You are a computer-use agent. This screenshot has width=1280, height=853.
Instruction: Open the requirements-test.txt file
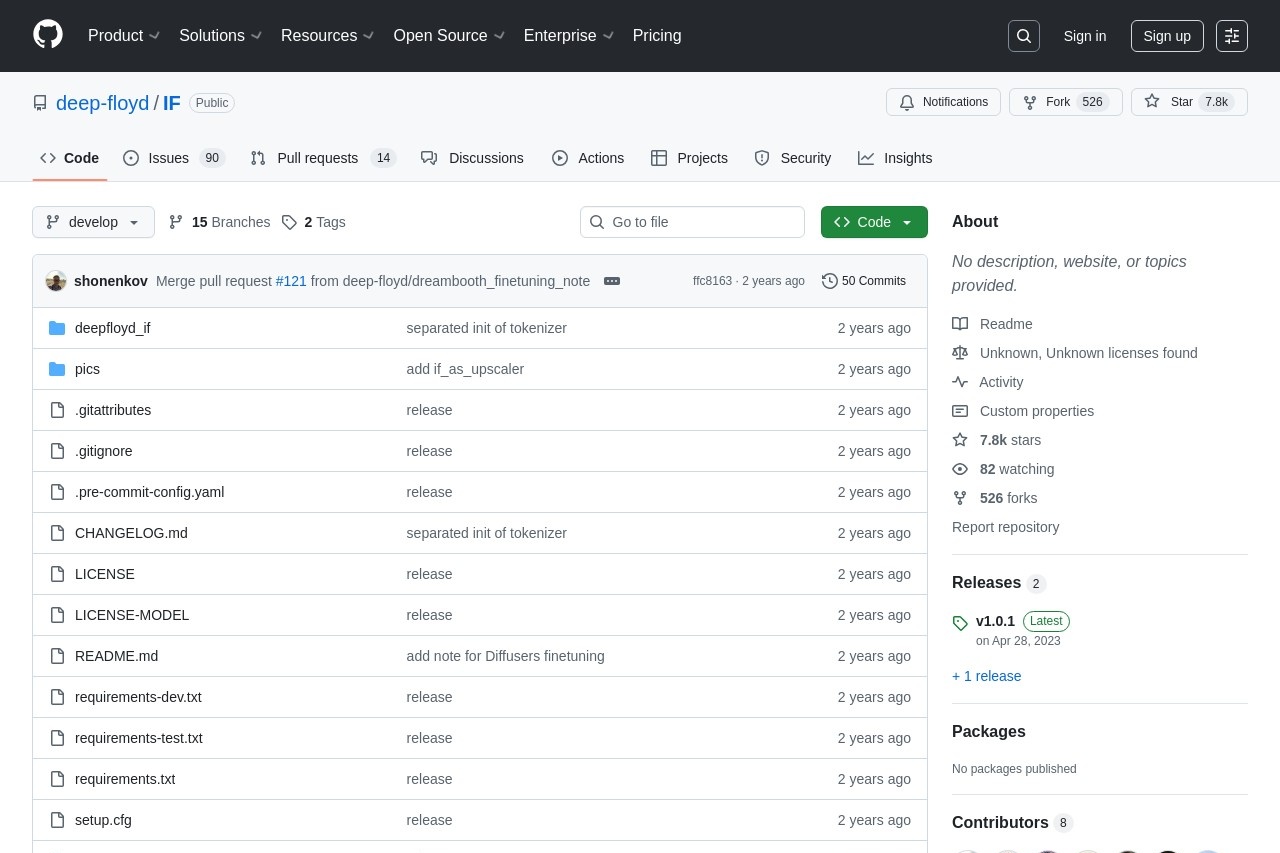pyautogui.click(x=139, y=738)
